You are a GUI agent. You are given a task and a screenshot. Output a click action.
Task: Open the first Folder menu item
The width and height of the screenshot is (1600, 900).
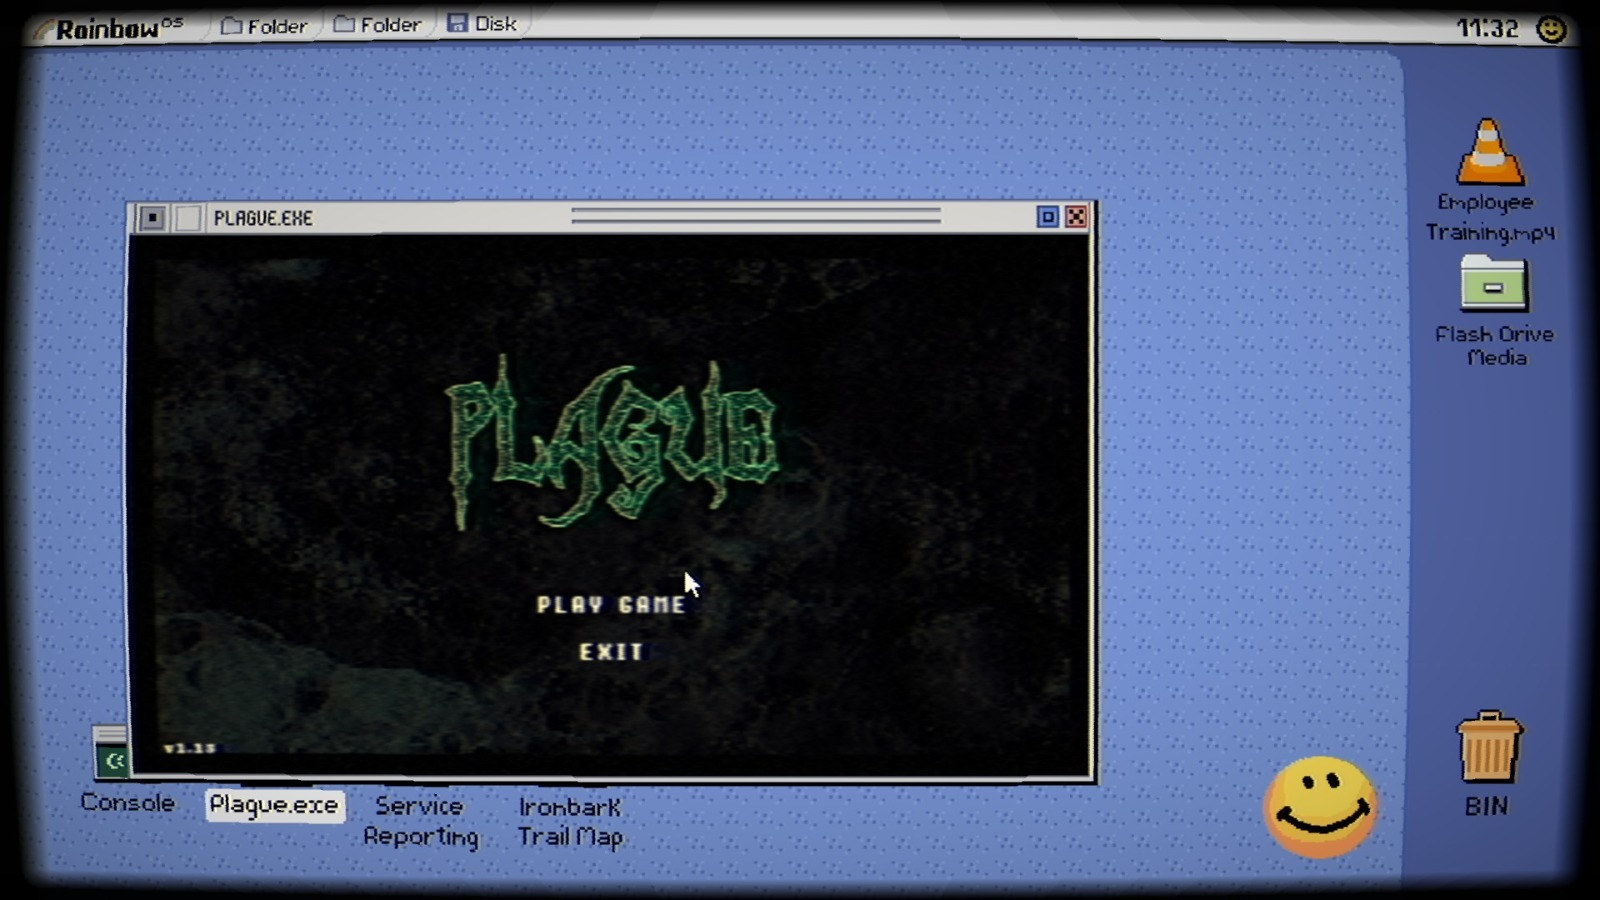263,25
